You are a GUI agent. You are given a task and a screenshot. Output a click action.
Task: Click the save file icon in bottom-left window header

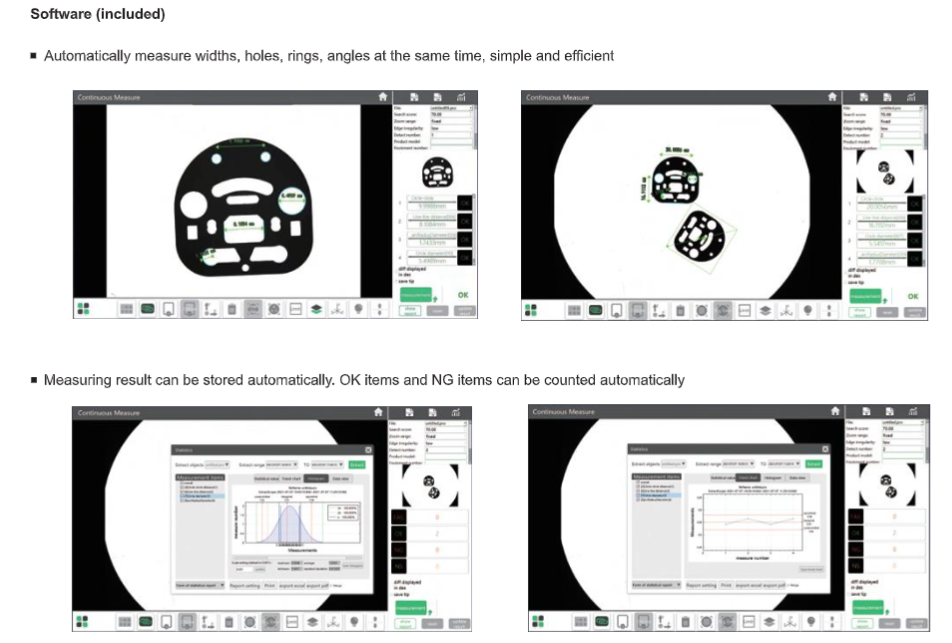click(411, 411)
